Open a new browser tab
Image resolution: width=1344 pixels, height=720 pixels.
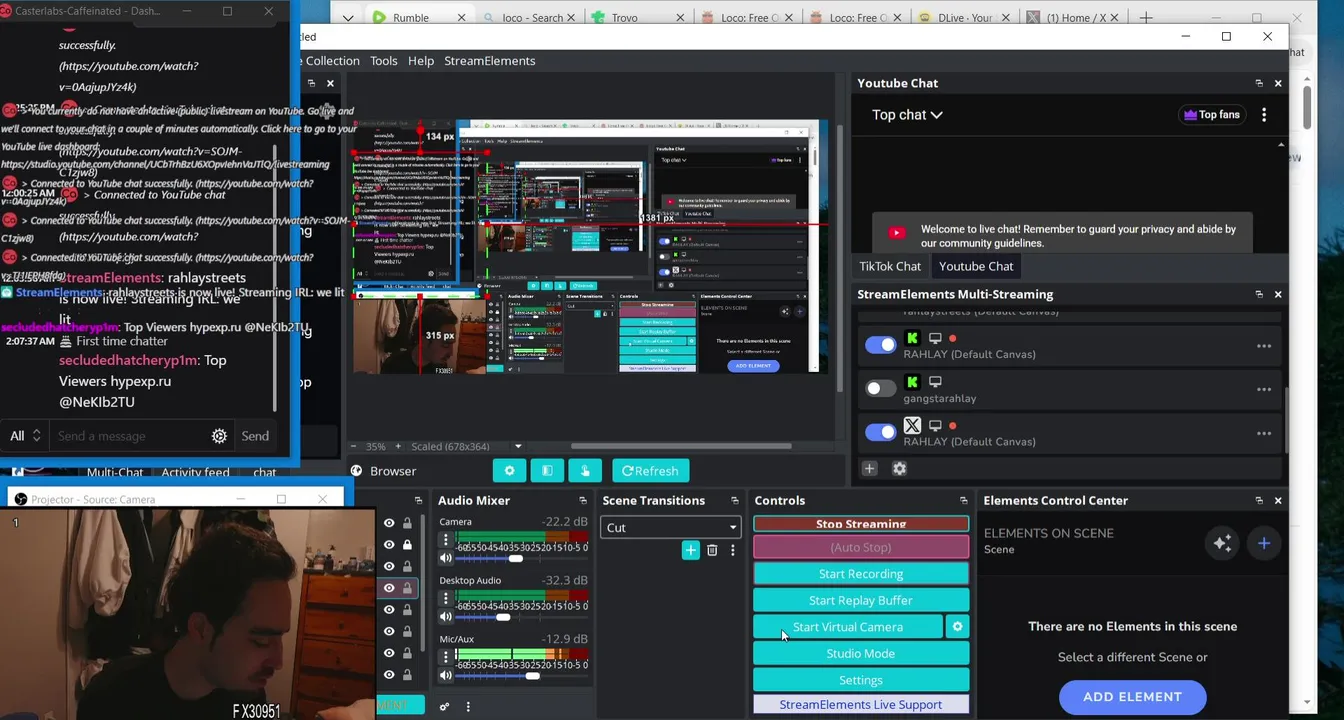pyautogui.click(x=1146, y=18)
